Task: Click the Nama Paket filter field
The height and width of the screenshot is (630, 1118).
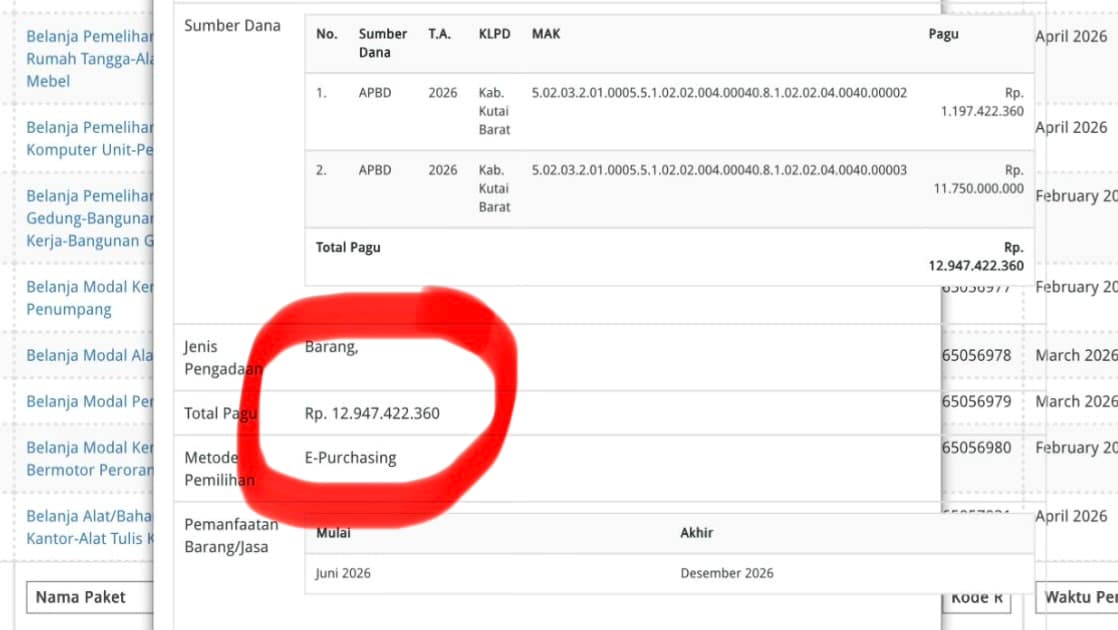Action: click(x=90, y=597)
